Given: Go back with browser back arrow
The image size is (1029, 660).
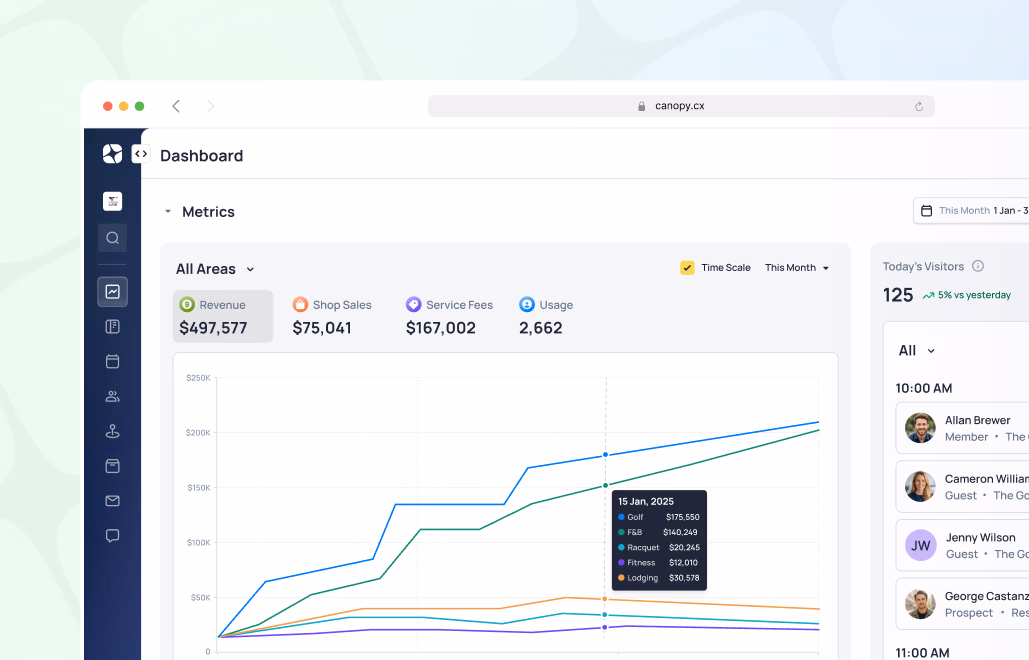Looking at the screenshot, I should (176, 106).
